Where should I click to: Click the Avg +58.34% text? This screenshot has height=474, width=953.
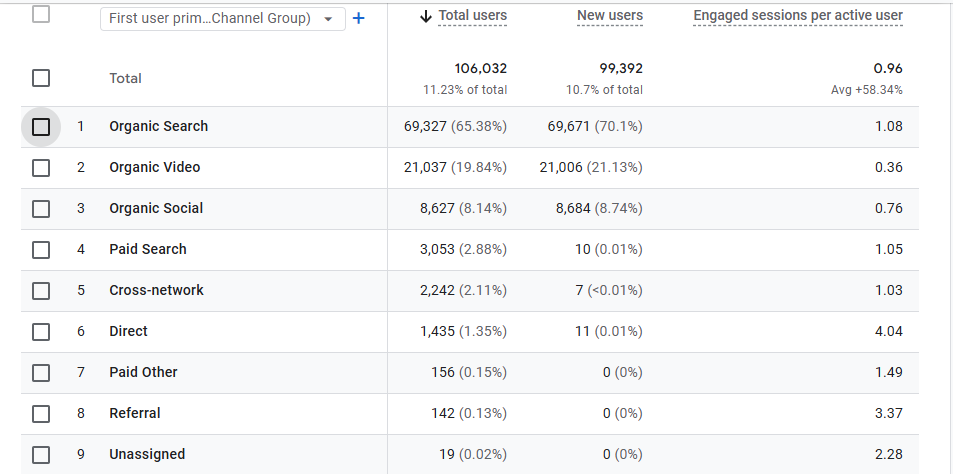867,90
